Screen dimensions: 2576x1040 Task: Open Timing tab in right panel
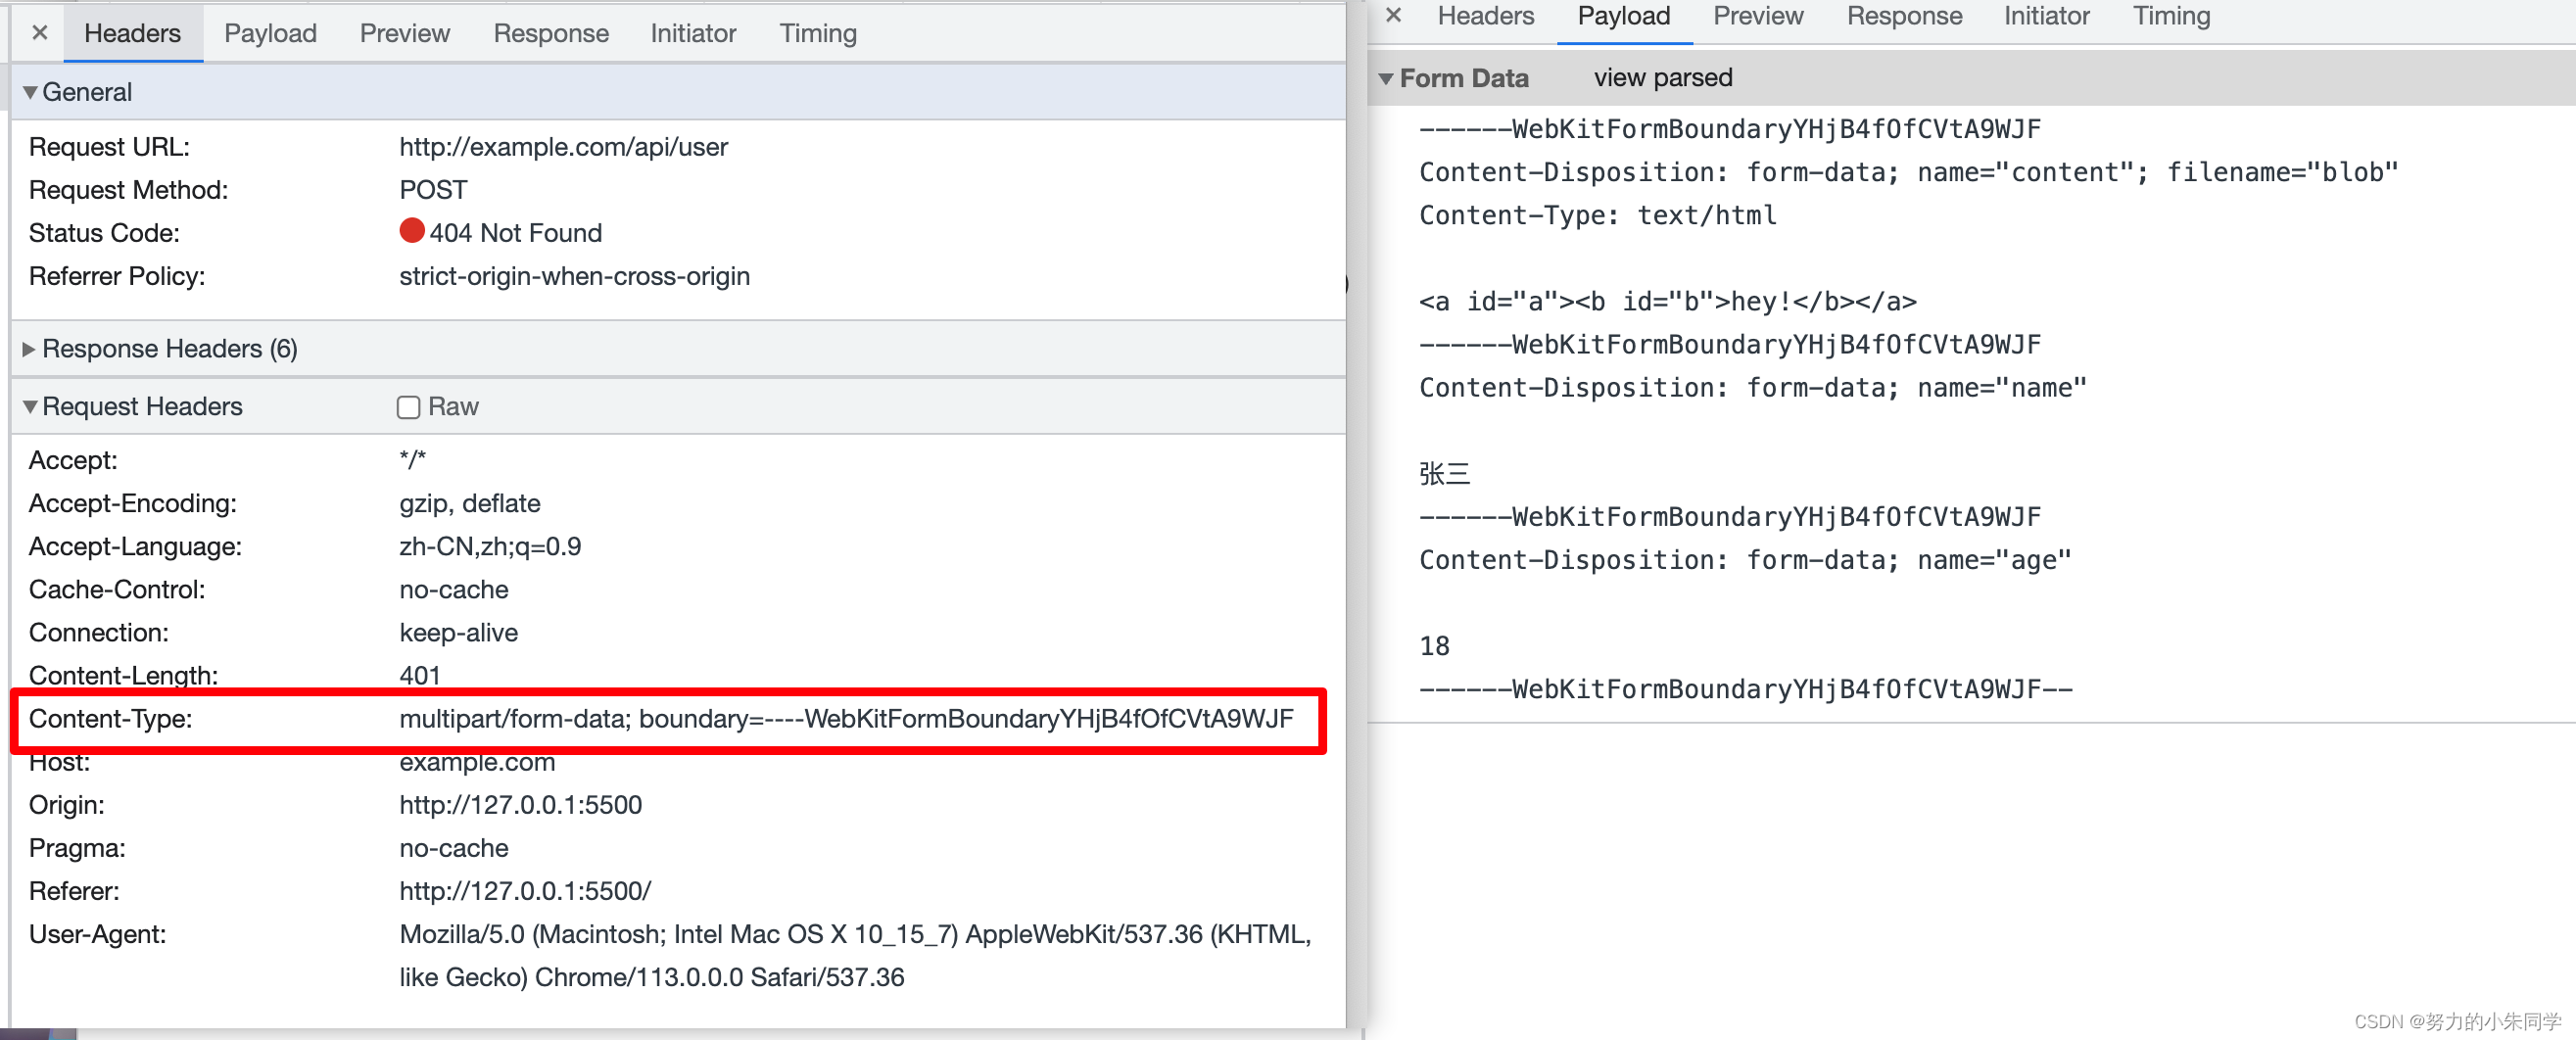point(2171,16)
